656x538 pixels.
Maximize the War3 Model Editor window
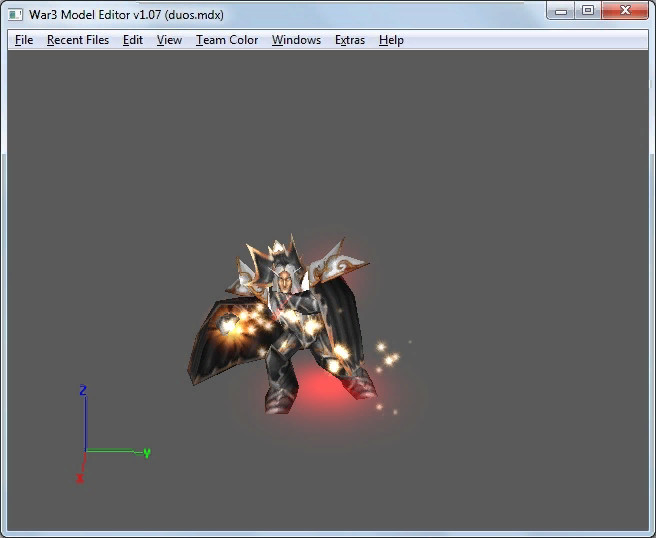(x=588, y=11)
